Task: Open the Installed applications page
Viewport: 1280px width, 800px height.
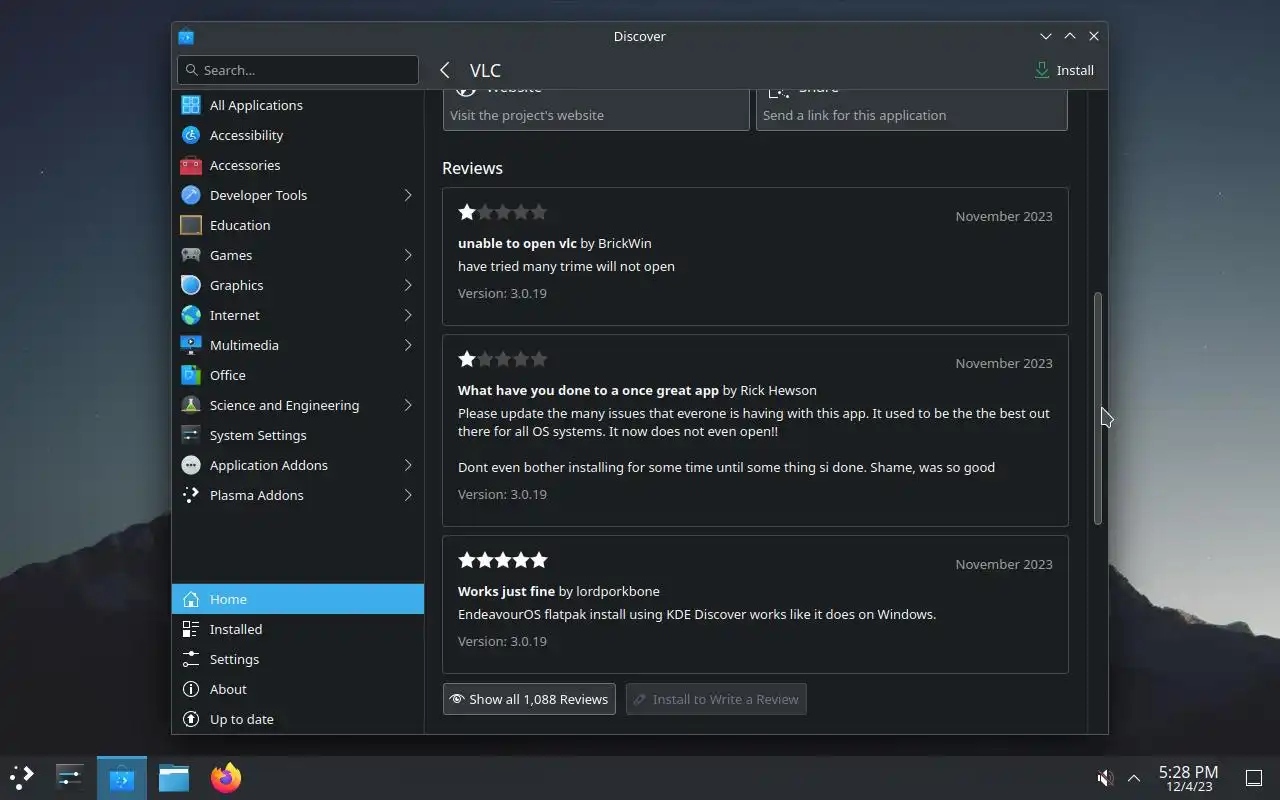Action: pos(298,629)
